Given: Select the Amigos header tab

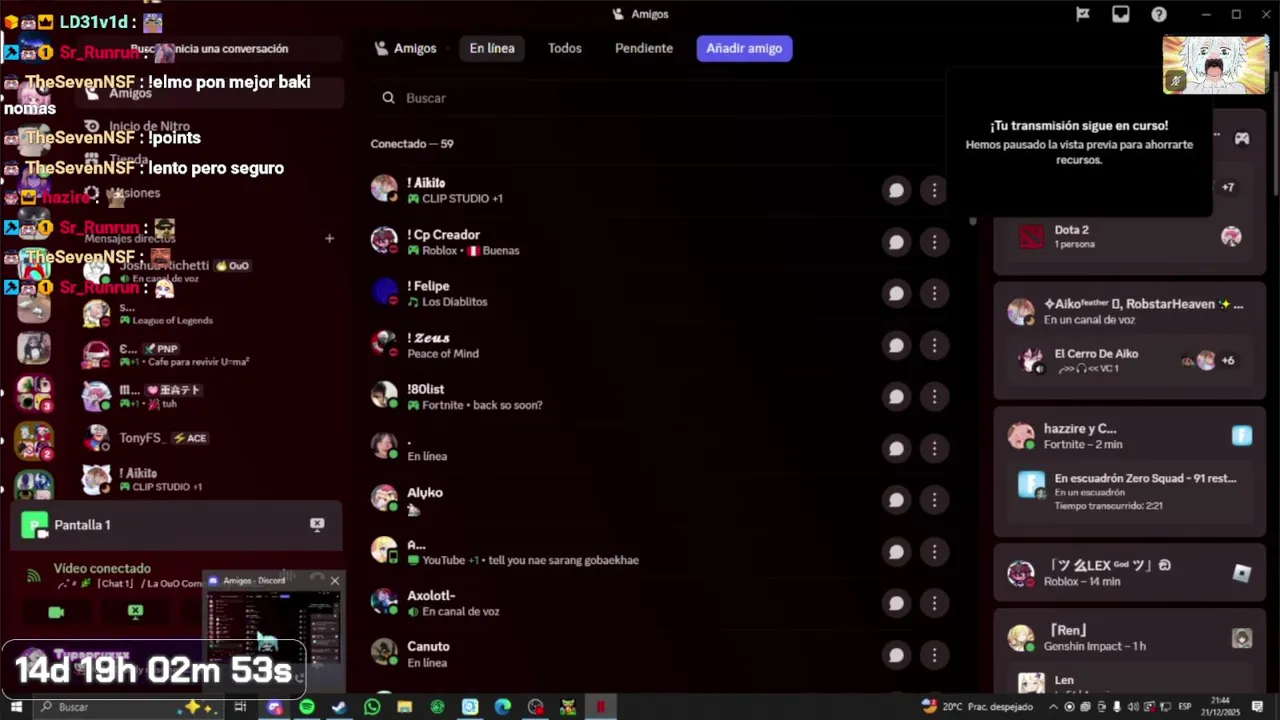Looking at the screenshot, I should 406,48.
